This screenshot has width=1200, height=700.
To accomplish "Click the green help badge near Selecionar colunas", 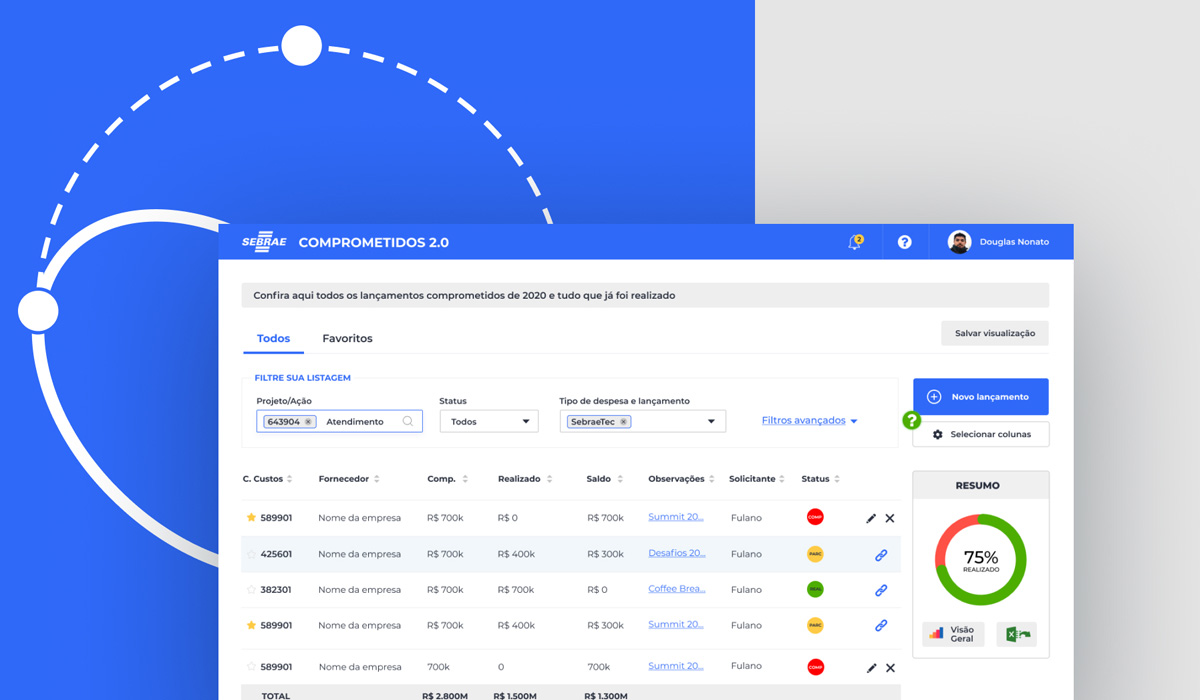I will point(911,421).
